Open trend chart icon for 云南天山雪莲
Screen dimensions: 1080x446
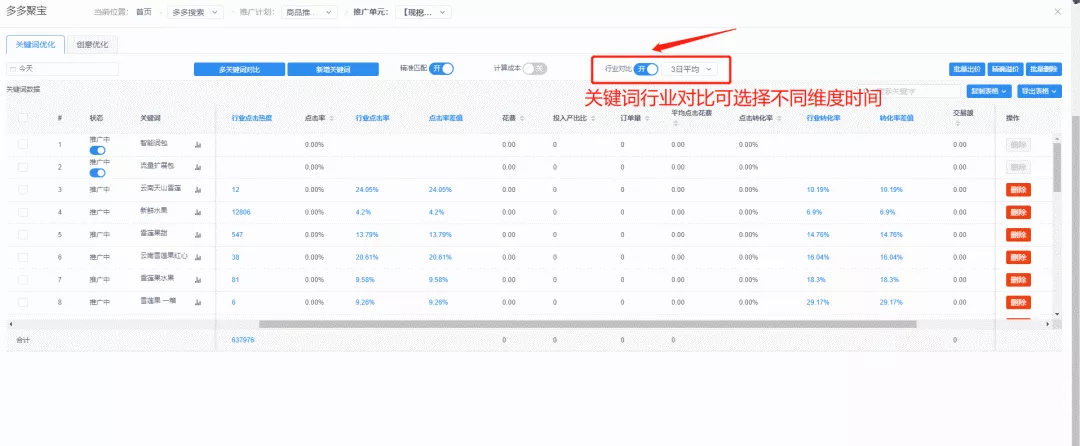[x=198, y=190]
